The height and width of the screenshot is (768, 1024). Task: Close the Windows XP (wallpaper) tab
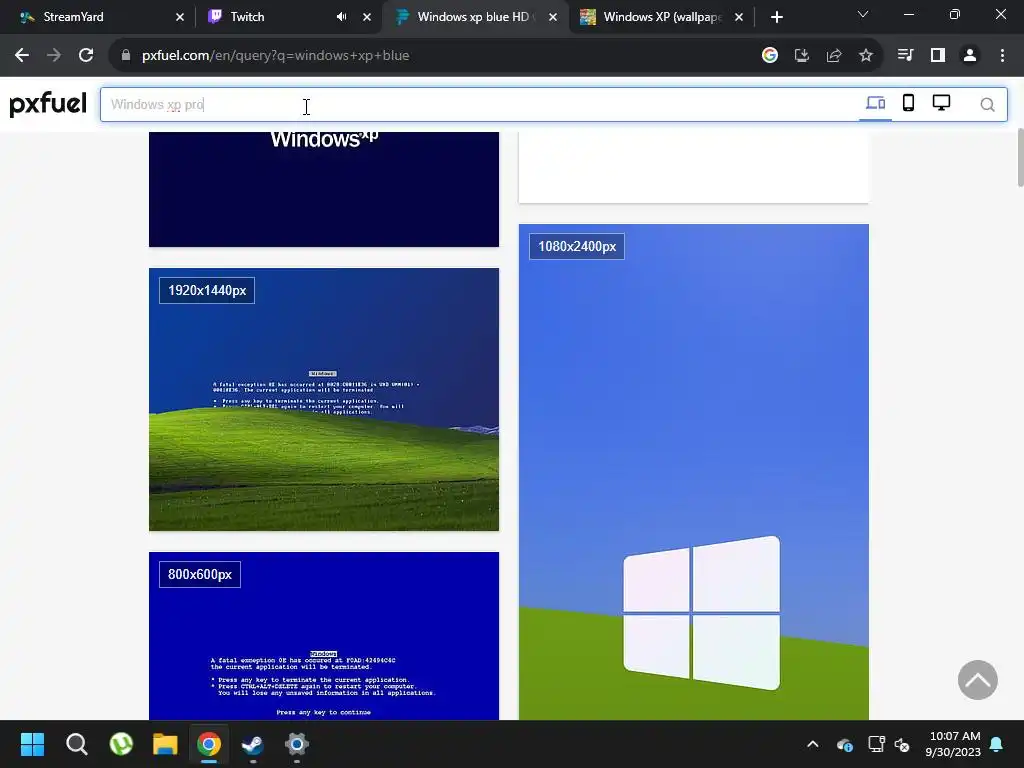point(739,17)
